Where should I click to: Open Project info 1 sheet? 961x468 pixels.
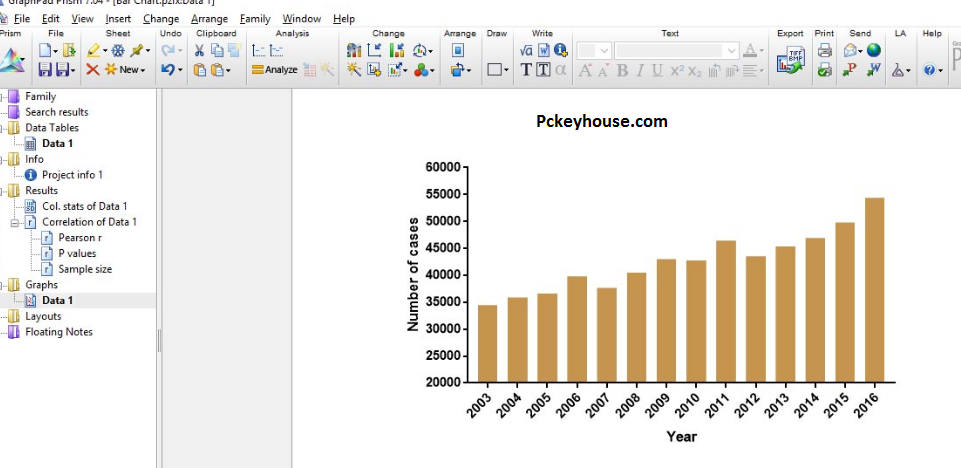(x=72, y=175)
